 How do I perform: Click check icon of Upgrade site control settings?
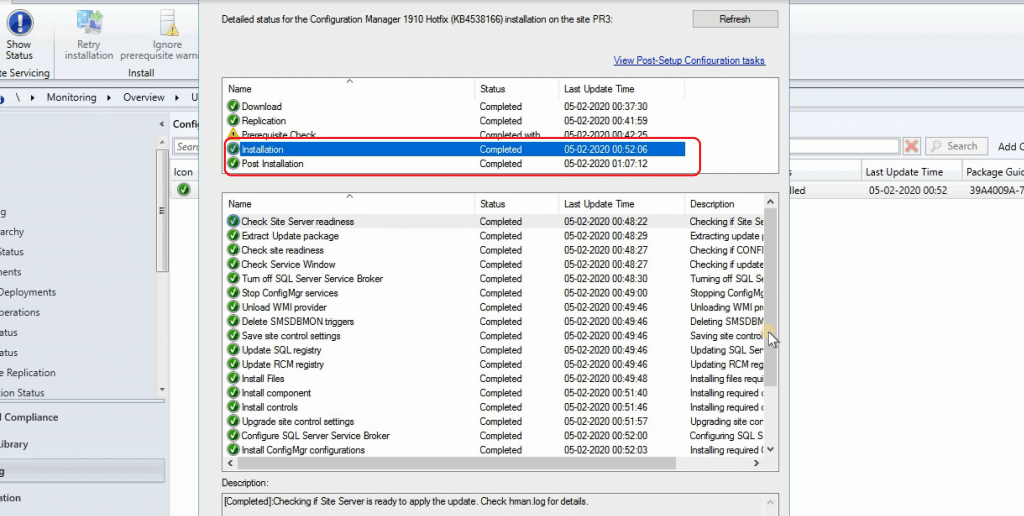[233, 422]
